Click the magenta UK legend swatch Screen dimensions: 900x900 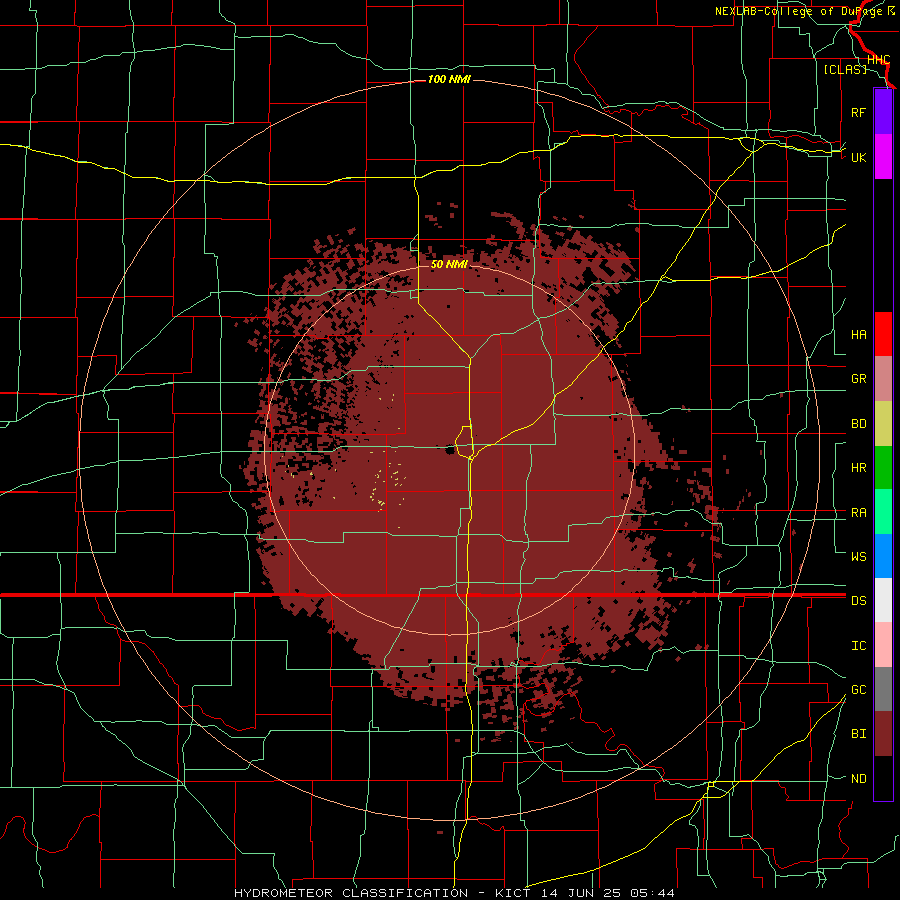[x=883, y=157]
